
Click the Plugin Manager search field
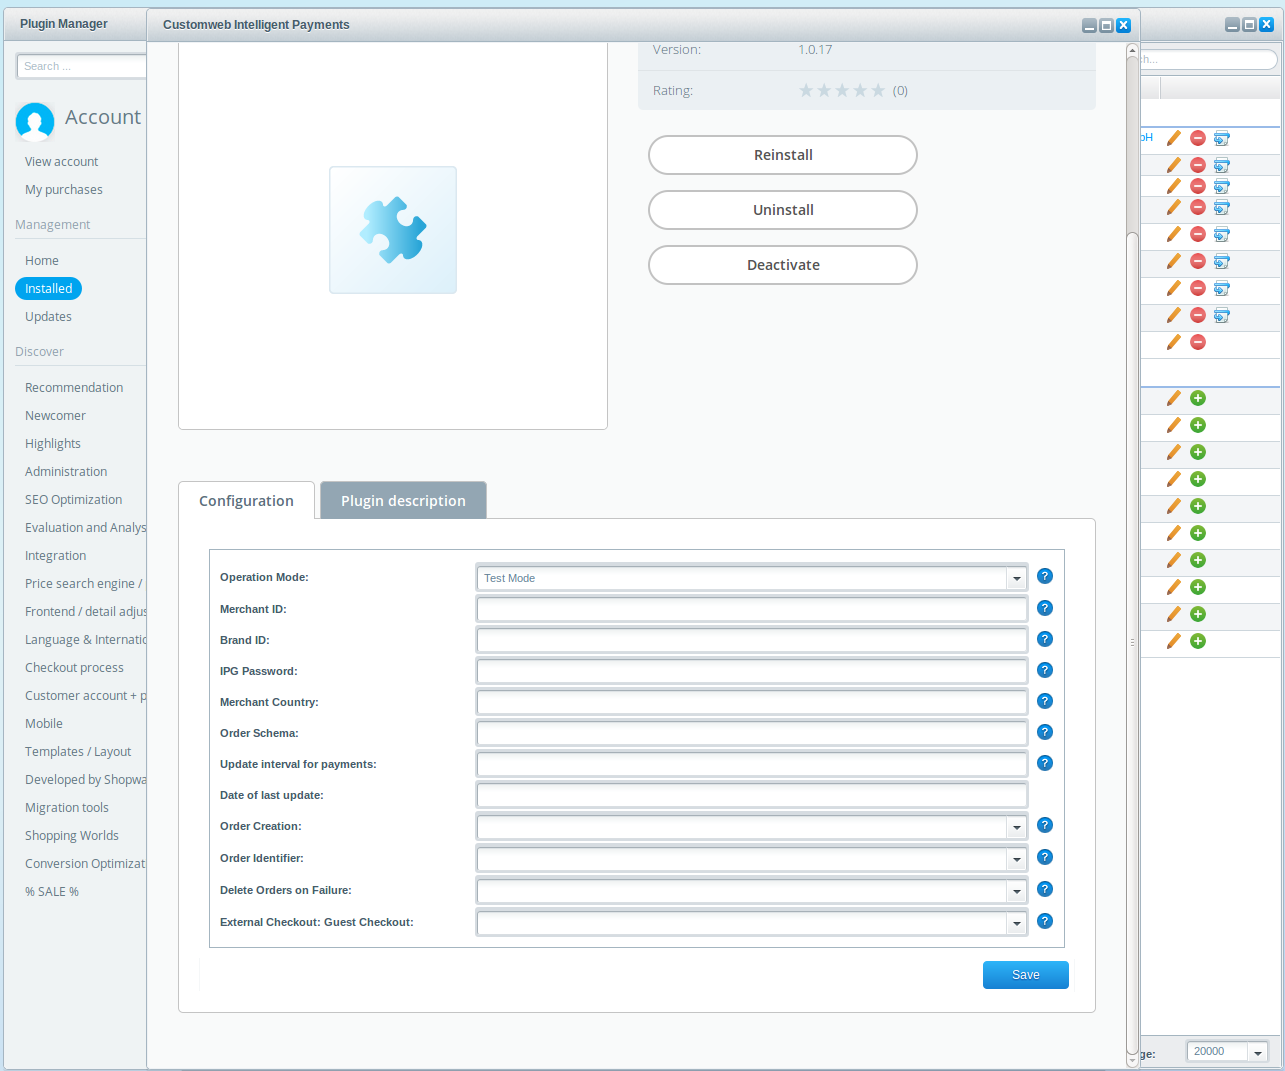(x=82, y=66)
